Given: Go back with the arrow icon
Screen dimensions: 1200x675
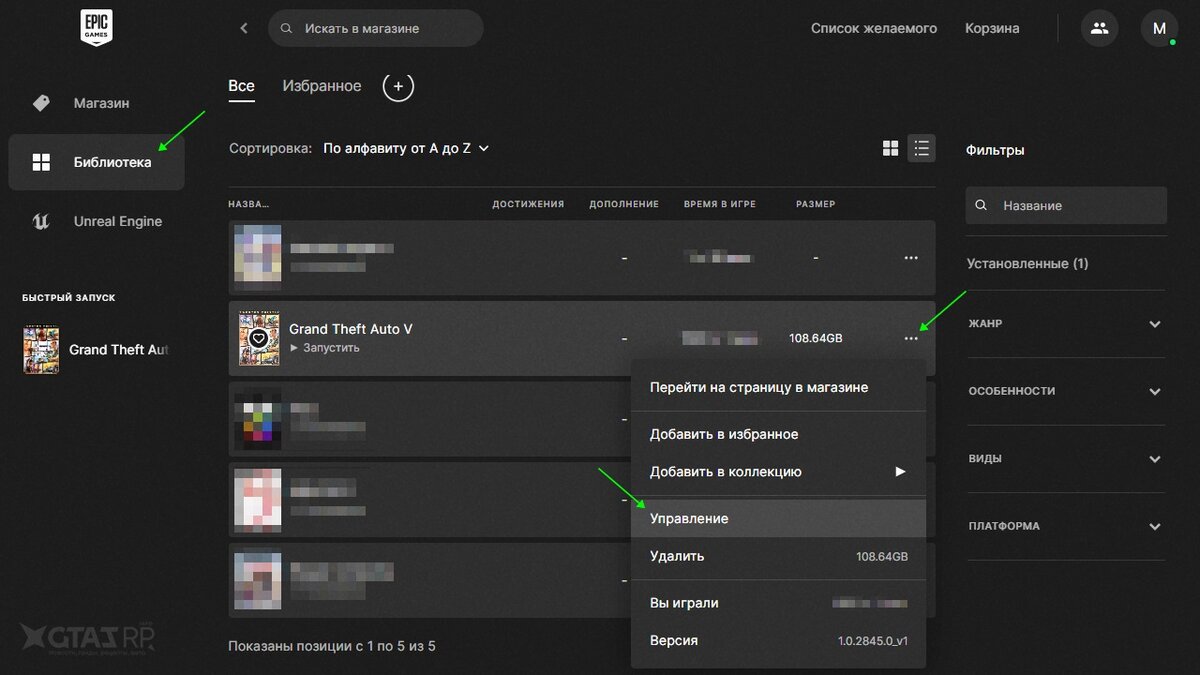Looking at the screenshot, I should 244,28.
